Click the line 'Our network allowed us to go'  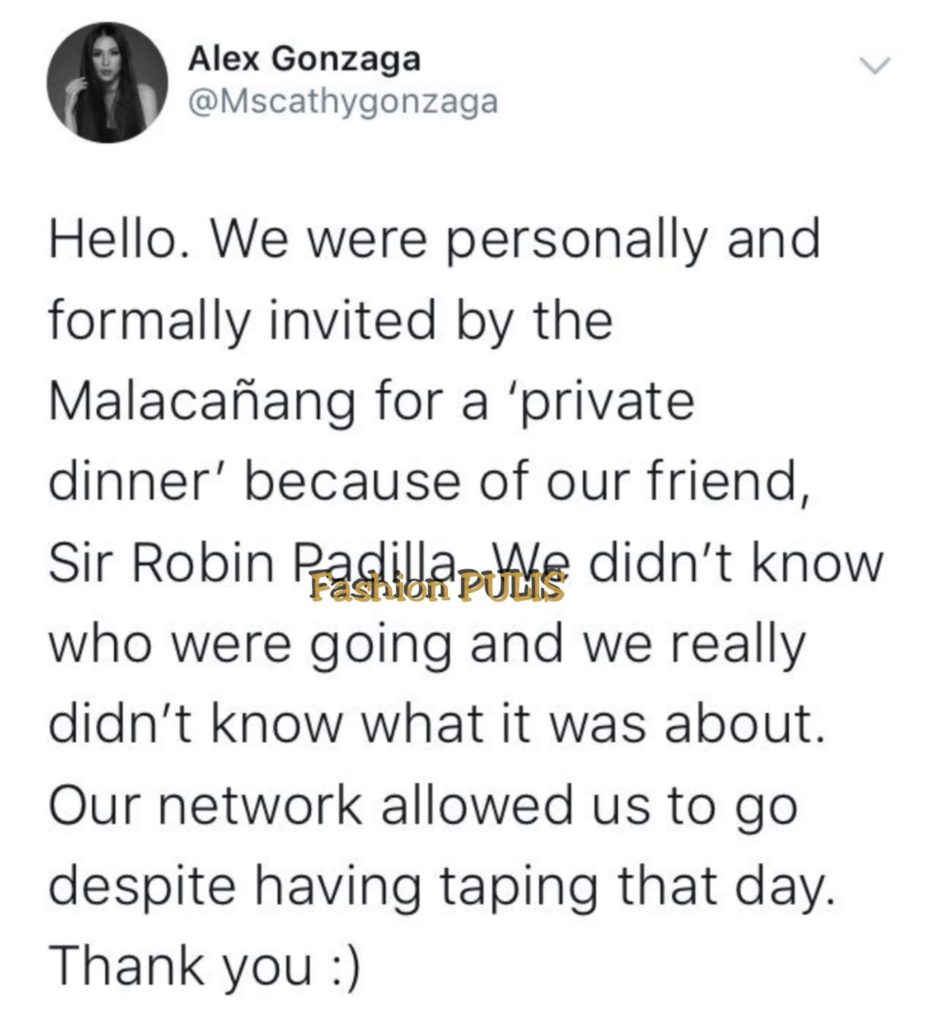coord(423,807)
